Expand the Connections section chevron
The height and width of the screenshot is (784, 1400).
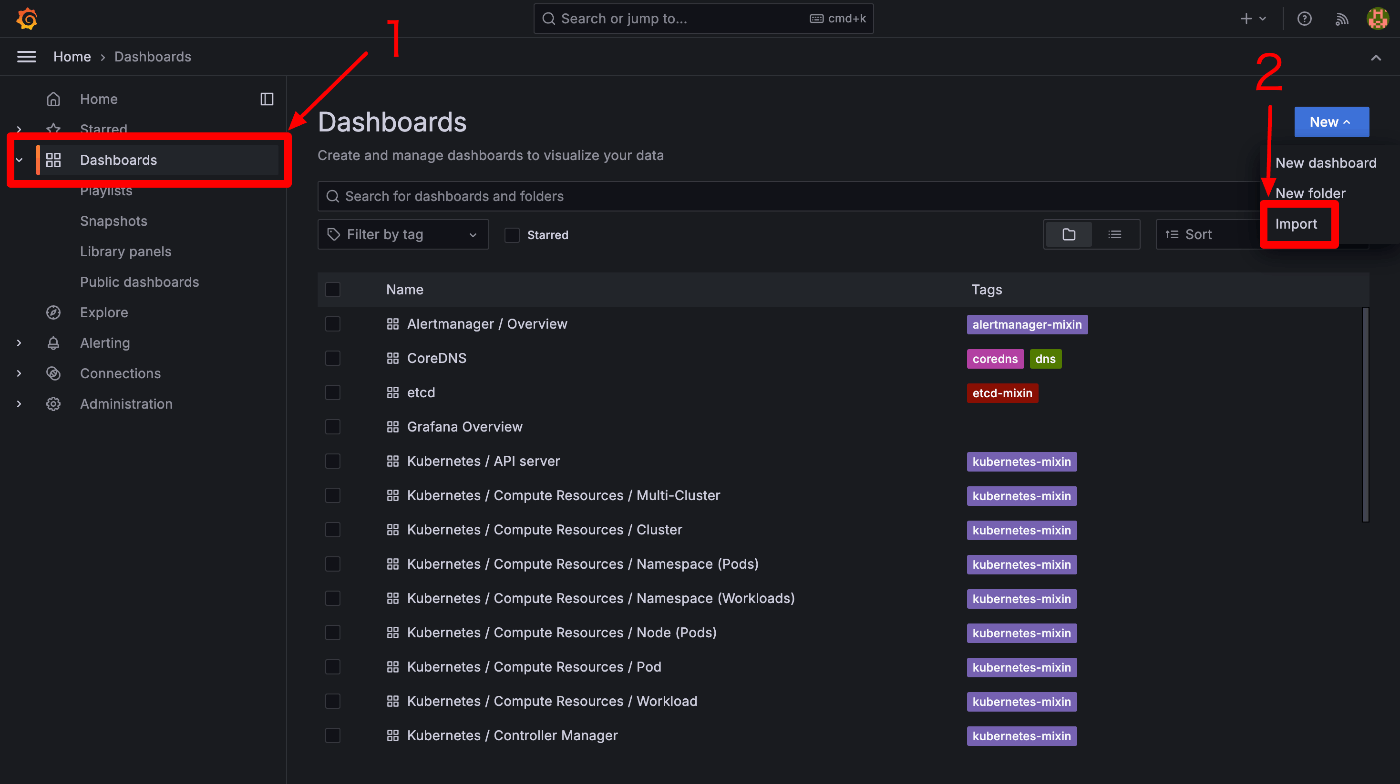(19, 374)
